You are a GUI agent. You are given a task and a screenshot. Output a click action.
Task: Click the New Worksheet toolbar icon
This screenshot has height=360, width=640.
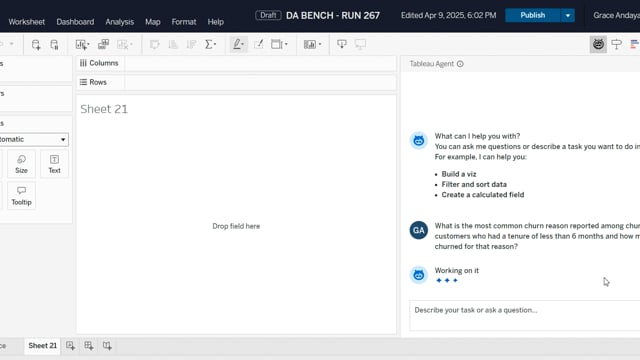coord(81,44)
